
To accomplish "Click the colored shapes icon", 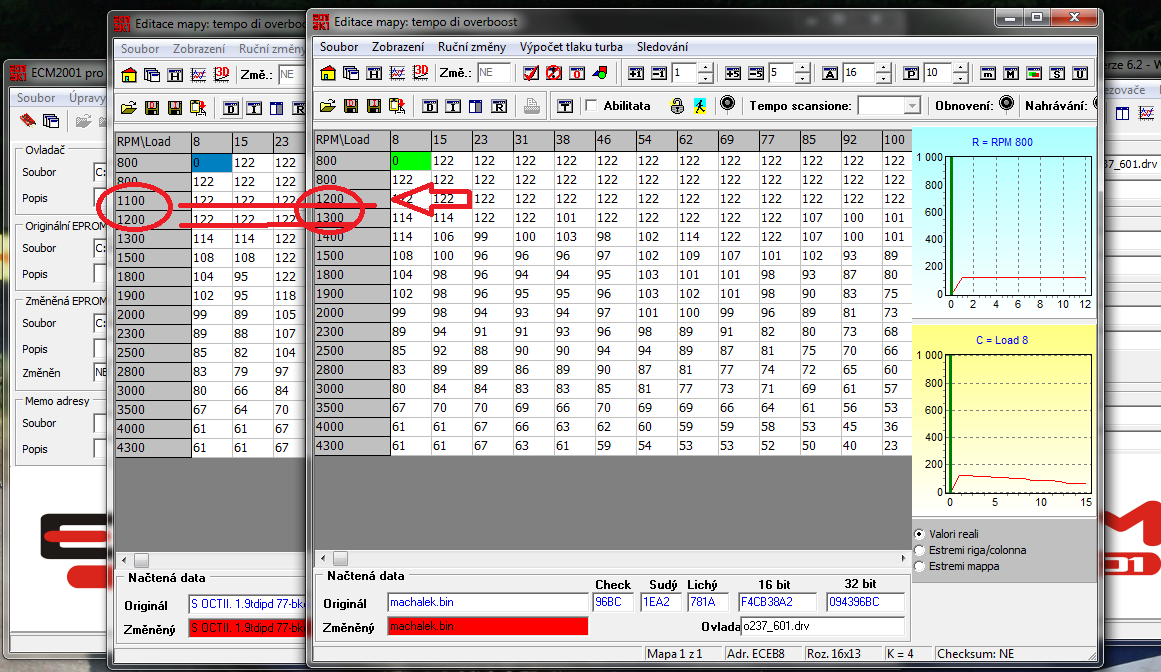I will (600, 73).
